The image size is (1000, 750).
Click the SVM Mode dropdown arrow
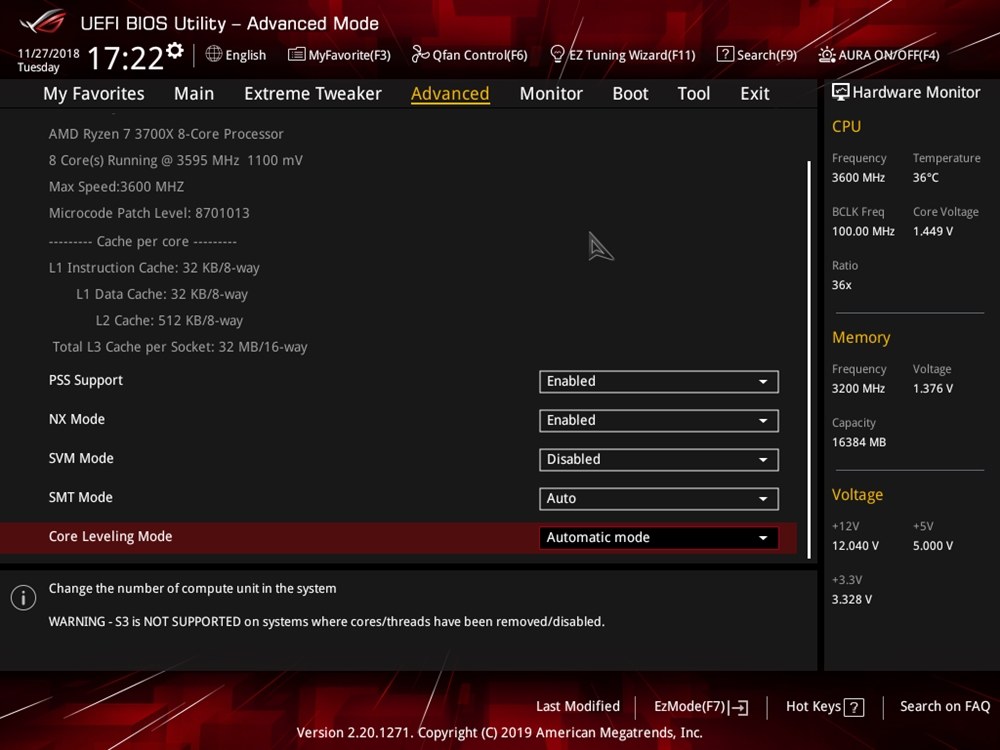point(763,460)
